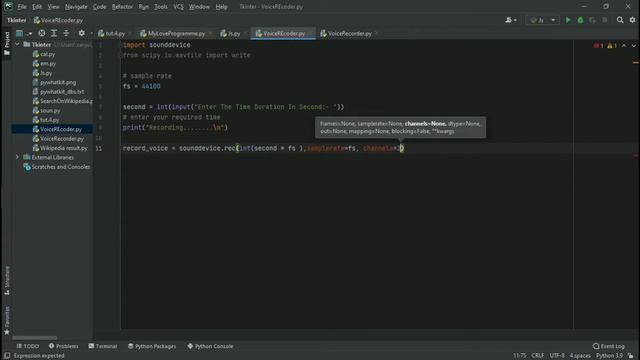Click the UTF-8 encoding status entry
640x360 pixels.
[x=557, y=356]
